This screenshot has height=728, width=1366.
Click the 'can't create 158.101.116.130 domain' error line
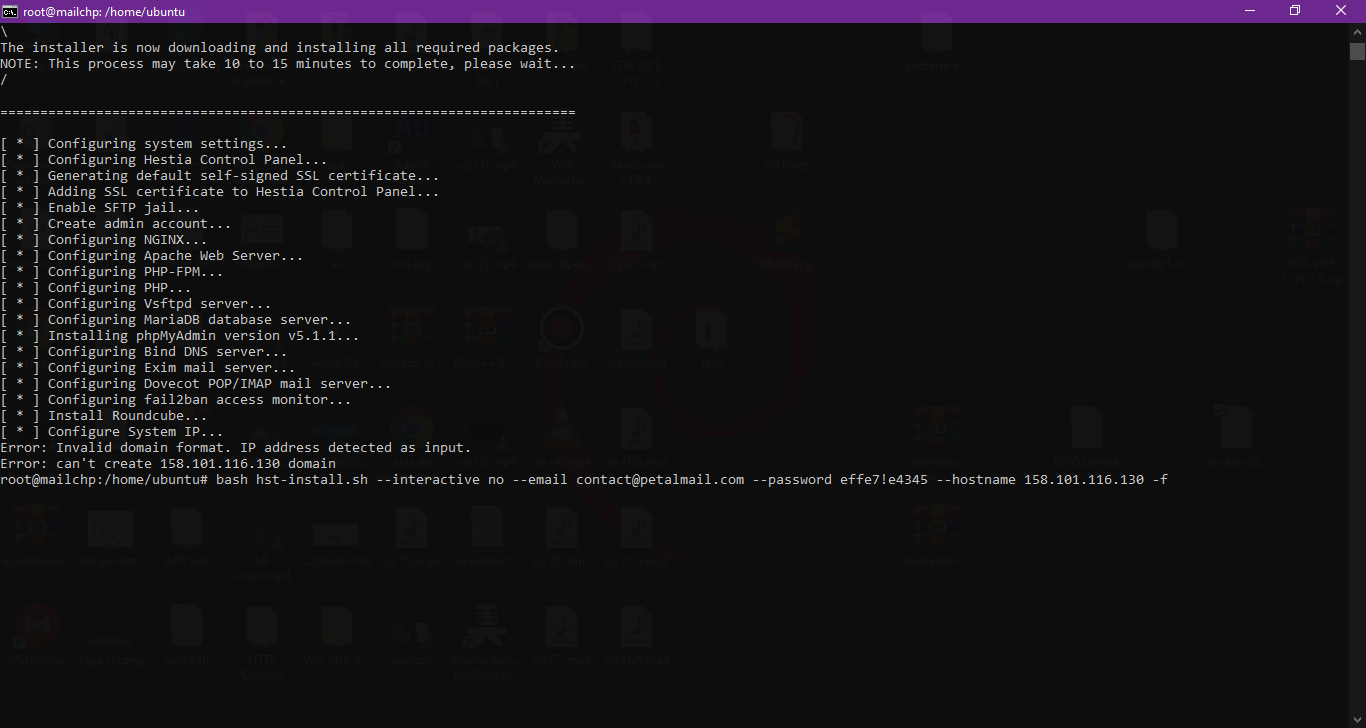pos(196,464)
